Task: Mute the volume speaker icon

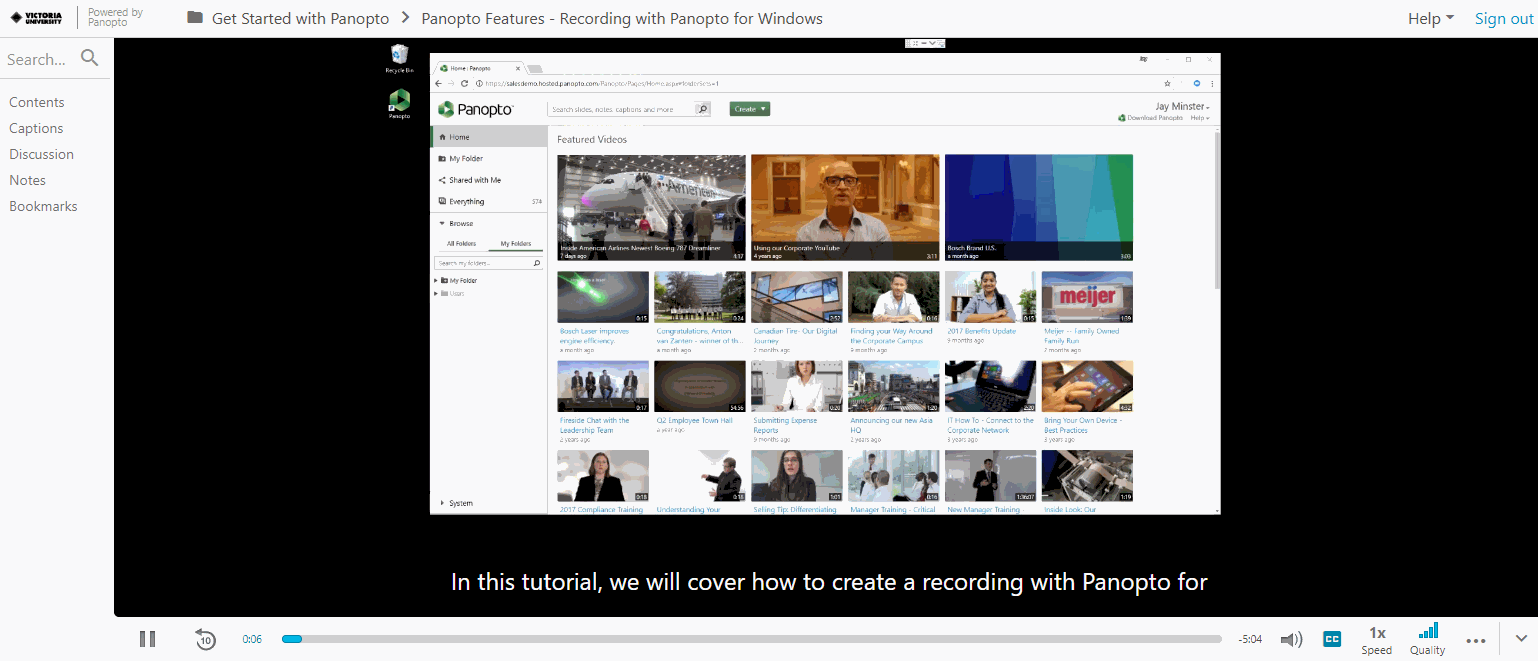Action: coord(1291,640)
